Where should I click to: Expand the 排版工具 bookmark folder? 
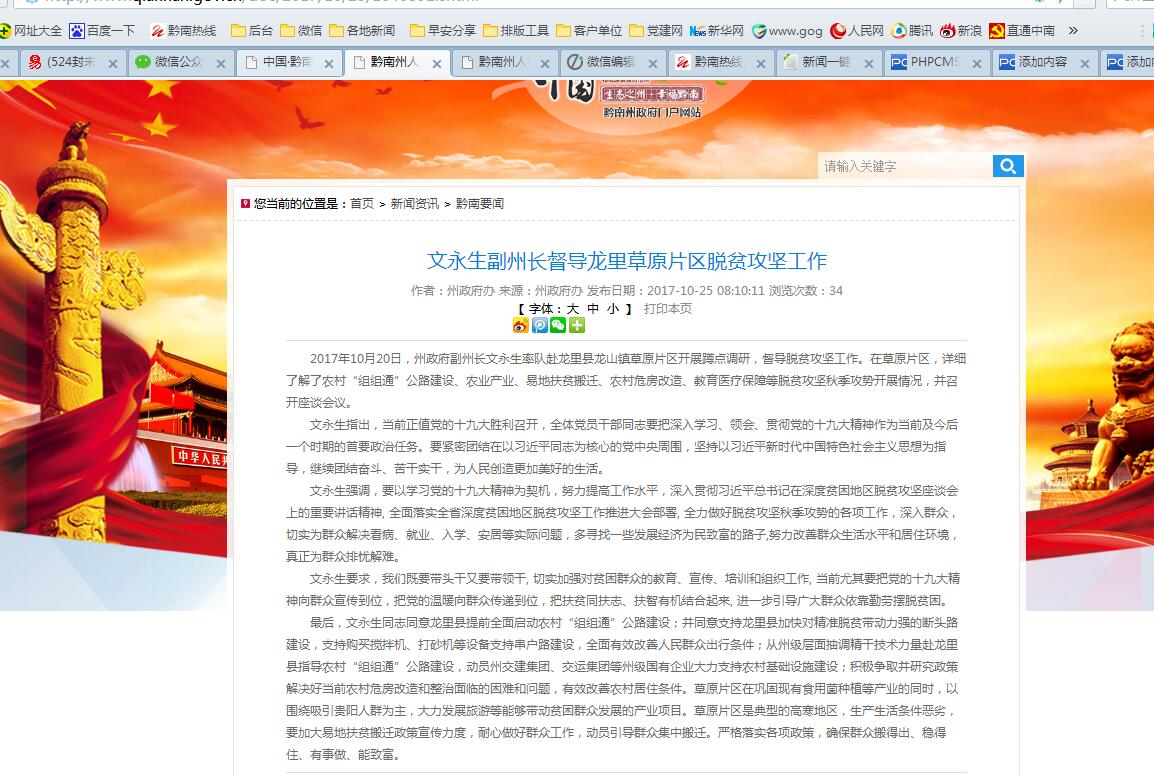516,30
